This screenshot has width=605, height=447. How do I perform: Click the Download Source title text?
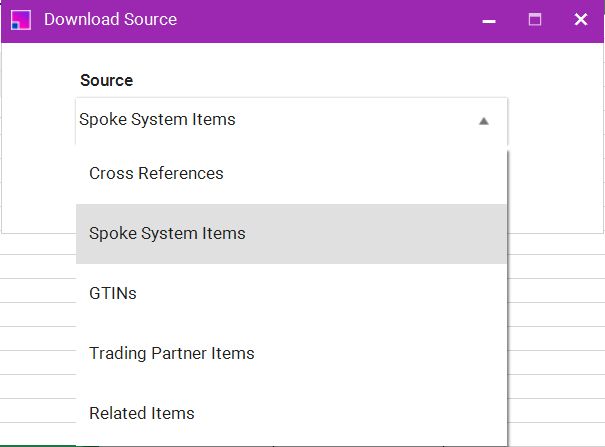pos(110,20)
